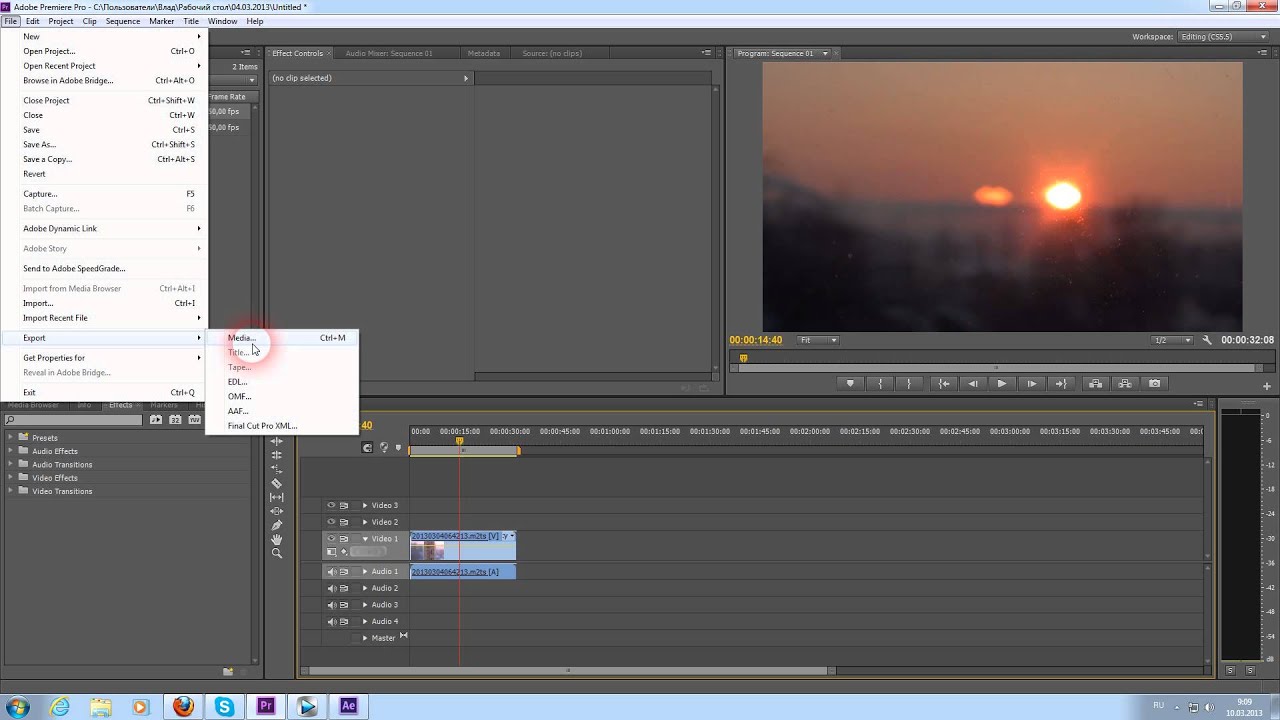Filter YUV effects in Effects panel

coord(194,420)
